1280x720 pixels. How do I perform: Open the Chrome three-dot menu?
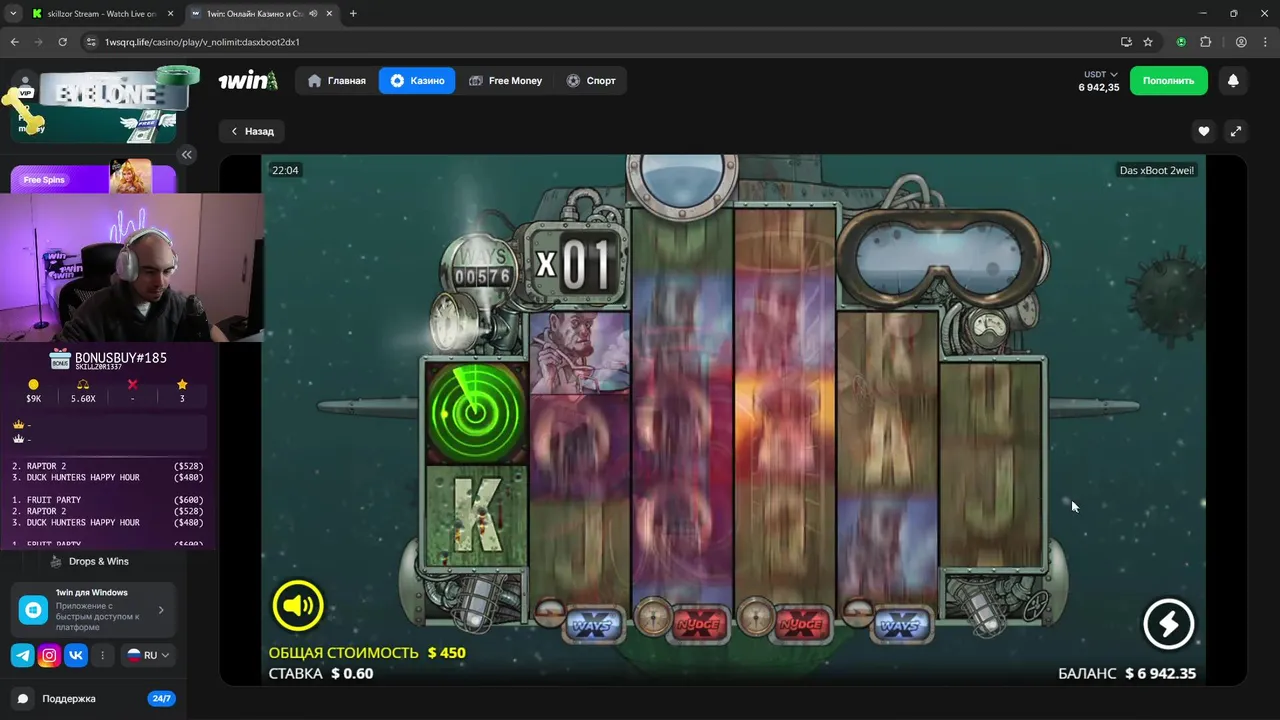1265,42
